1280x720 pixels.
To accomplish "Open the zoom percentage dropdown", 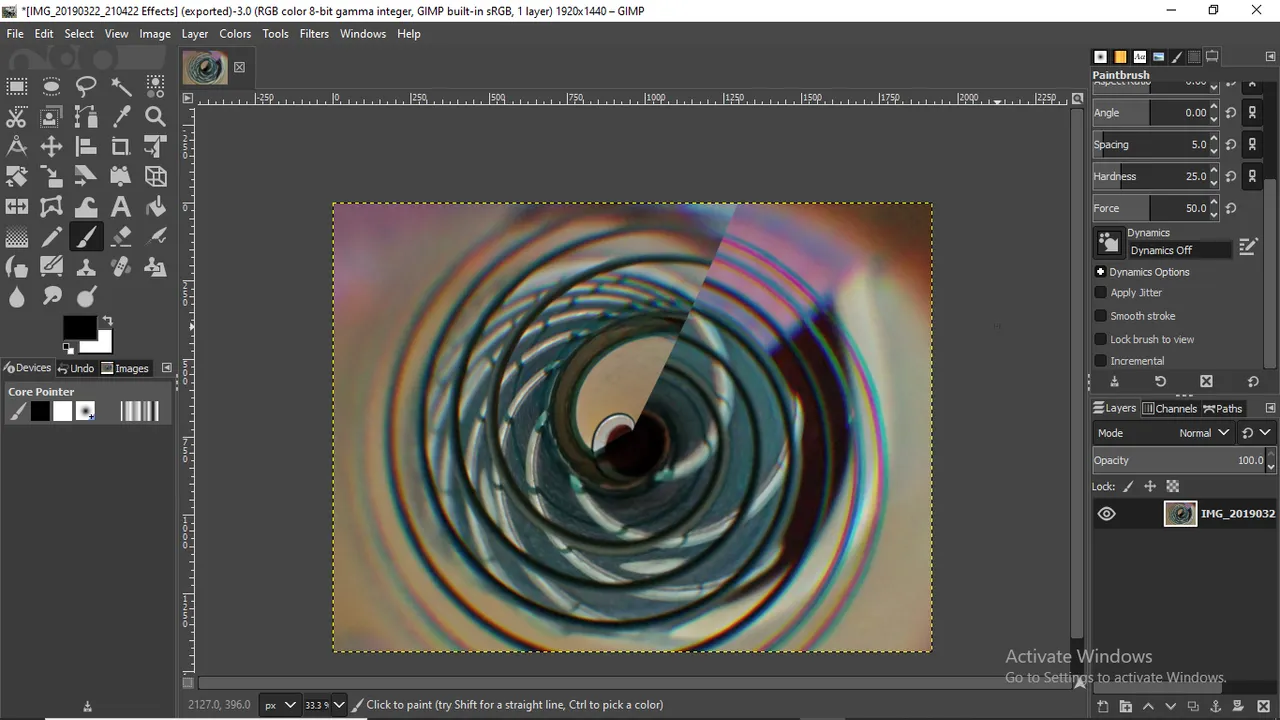I will [339, 705].
